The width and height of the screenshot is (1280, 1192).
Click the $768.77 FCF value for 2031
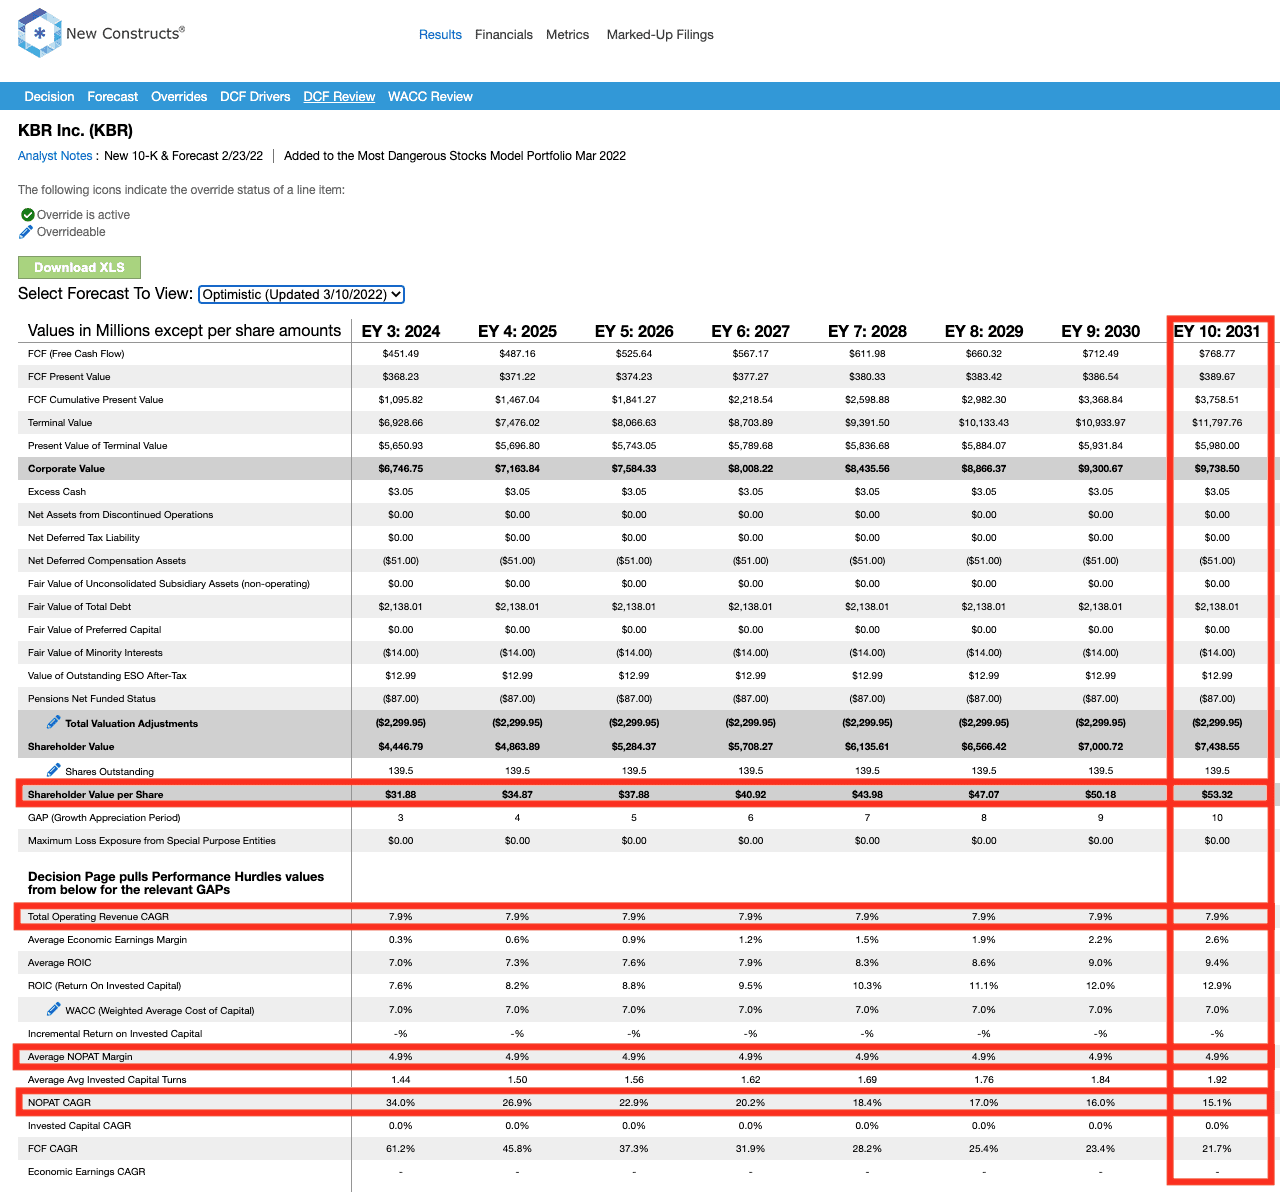pos(1217,354)
